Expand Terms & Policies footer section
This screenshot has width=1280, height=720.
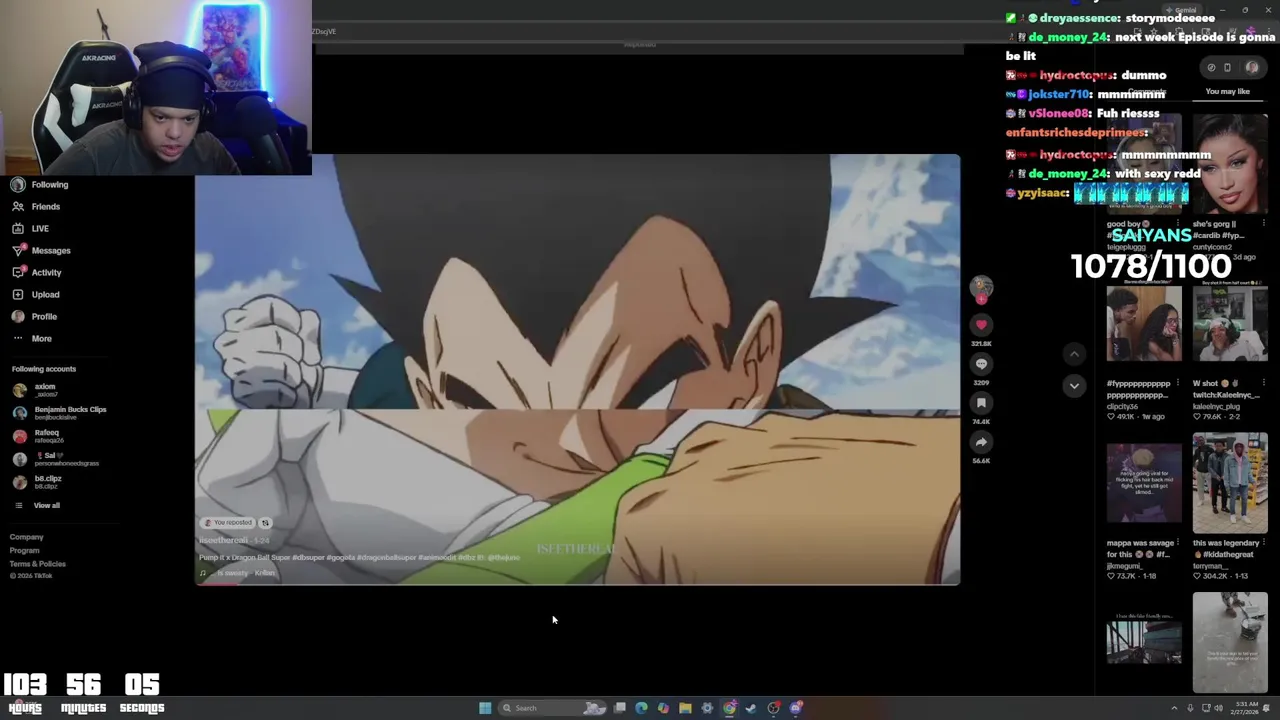click(38, 563)
